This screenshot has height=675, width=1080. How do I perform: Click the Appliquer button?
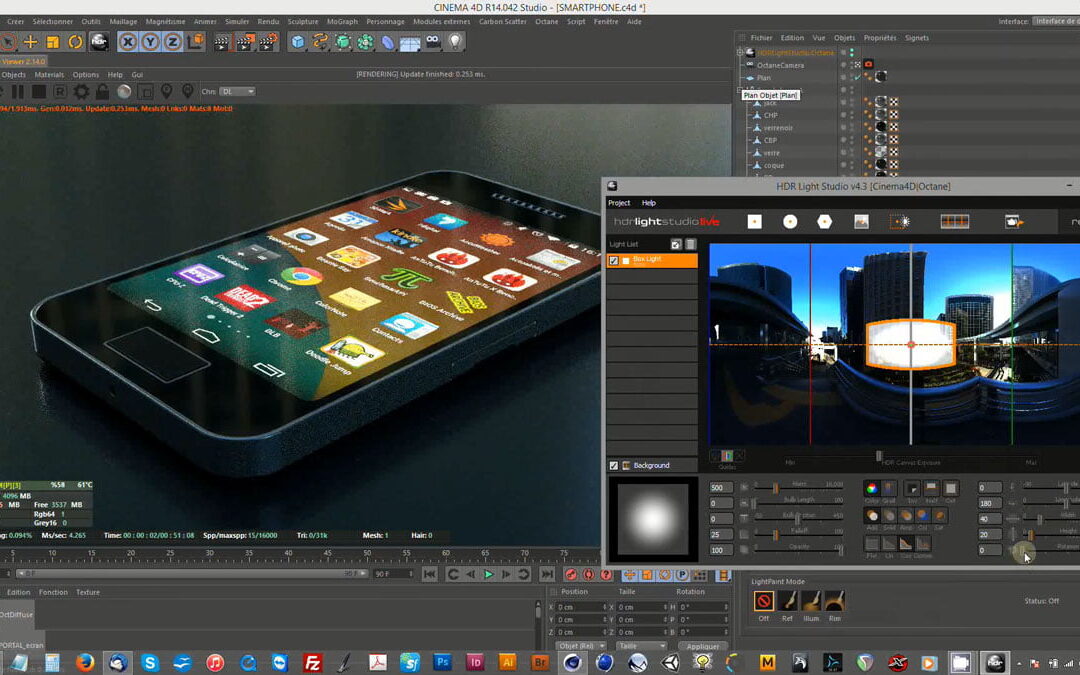[x=705, y=646]
